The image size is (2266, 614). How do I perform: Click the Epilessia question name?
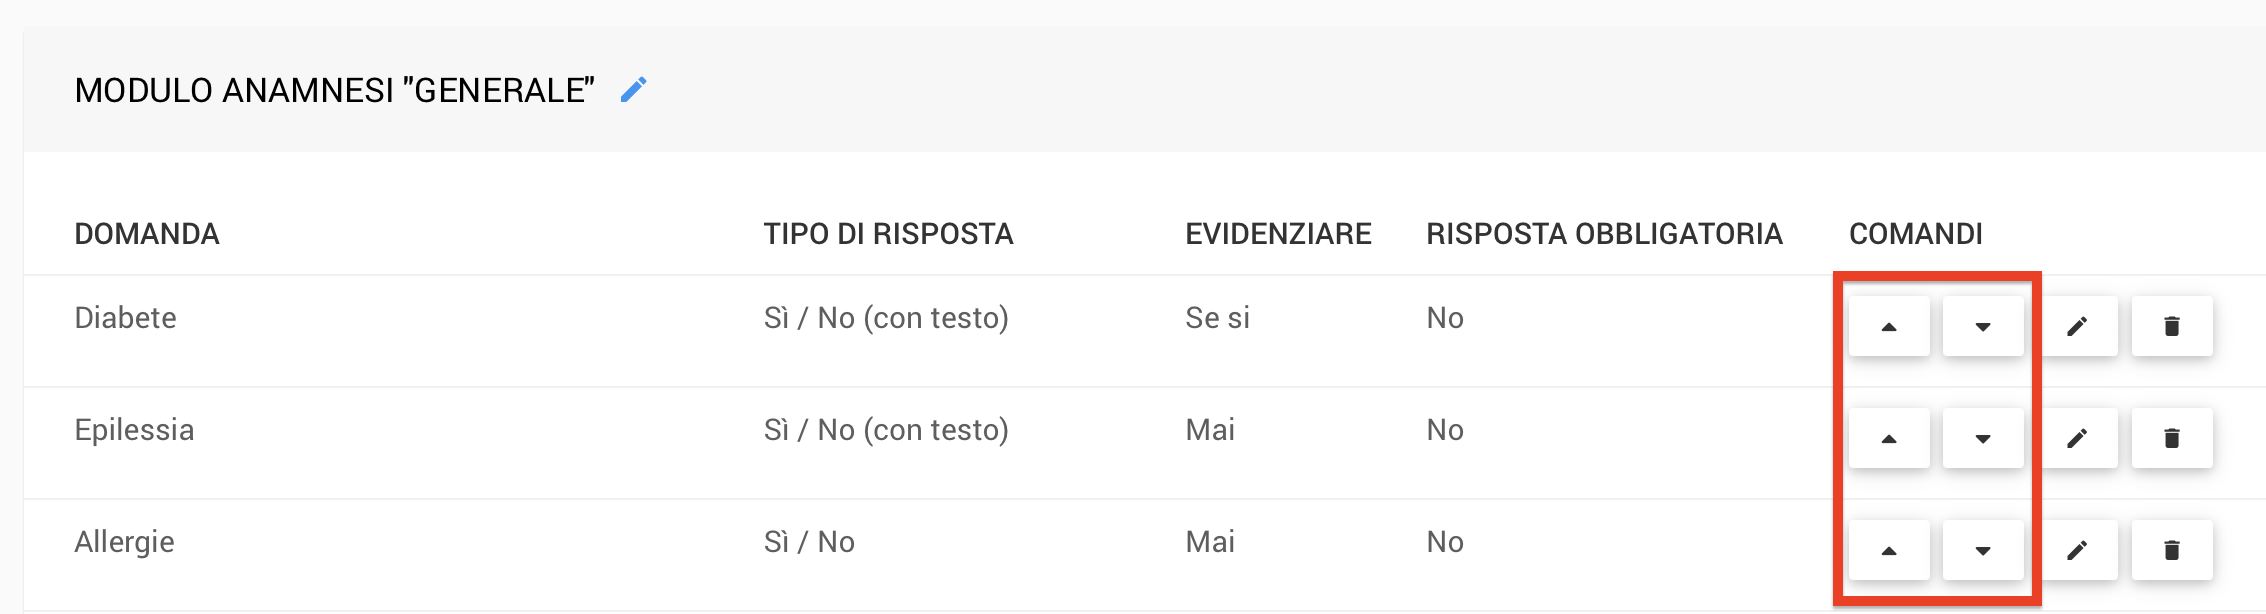tap(135, 430)
